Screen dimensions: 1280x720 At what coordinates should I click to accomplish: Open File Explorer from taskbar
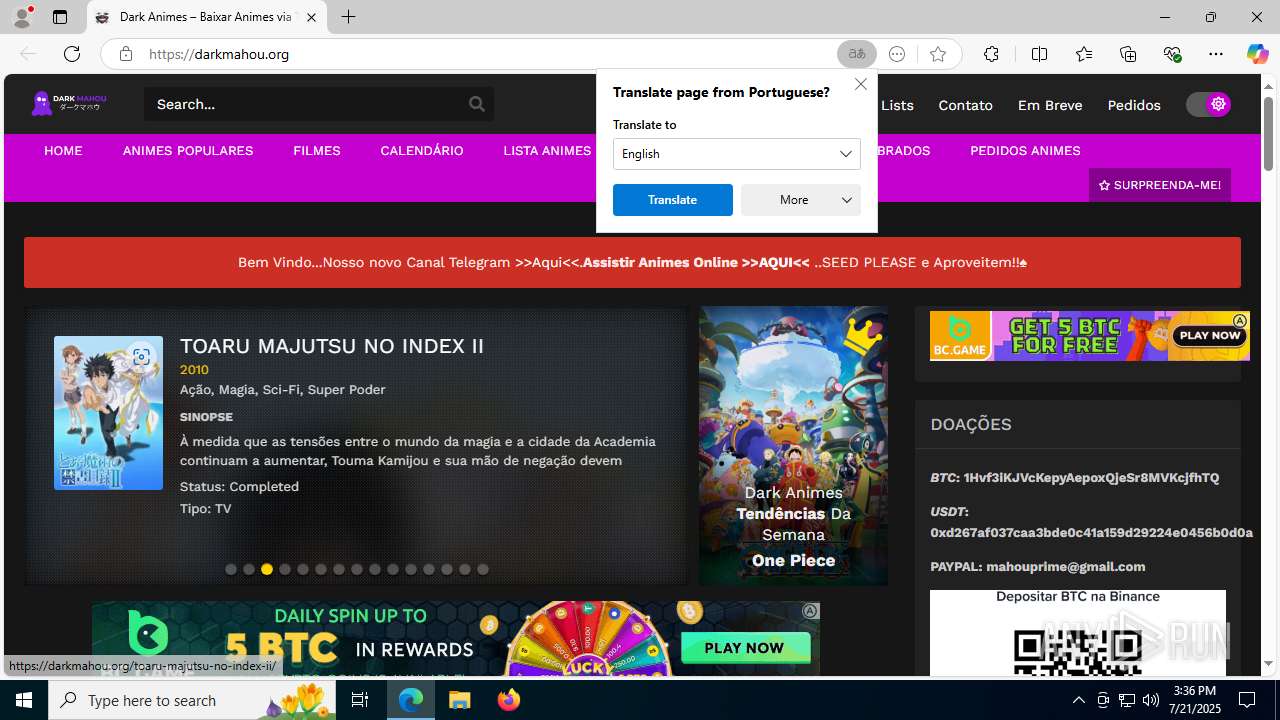tap(459, 700)
